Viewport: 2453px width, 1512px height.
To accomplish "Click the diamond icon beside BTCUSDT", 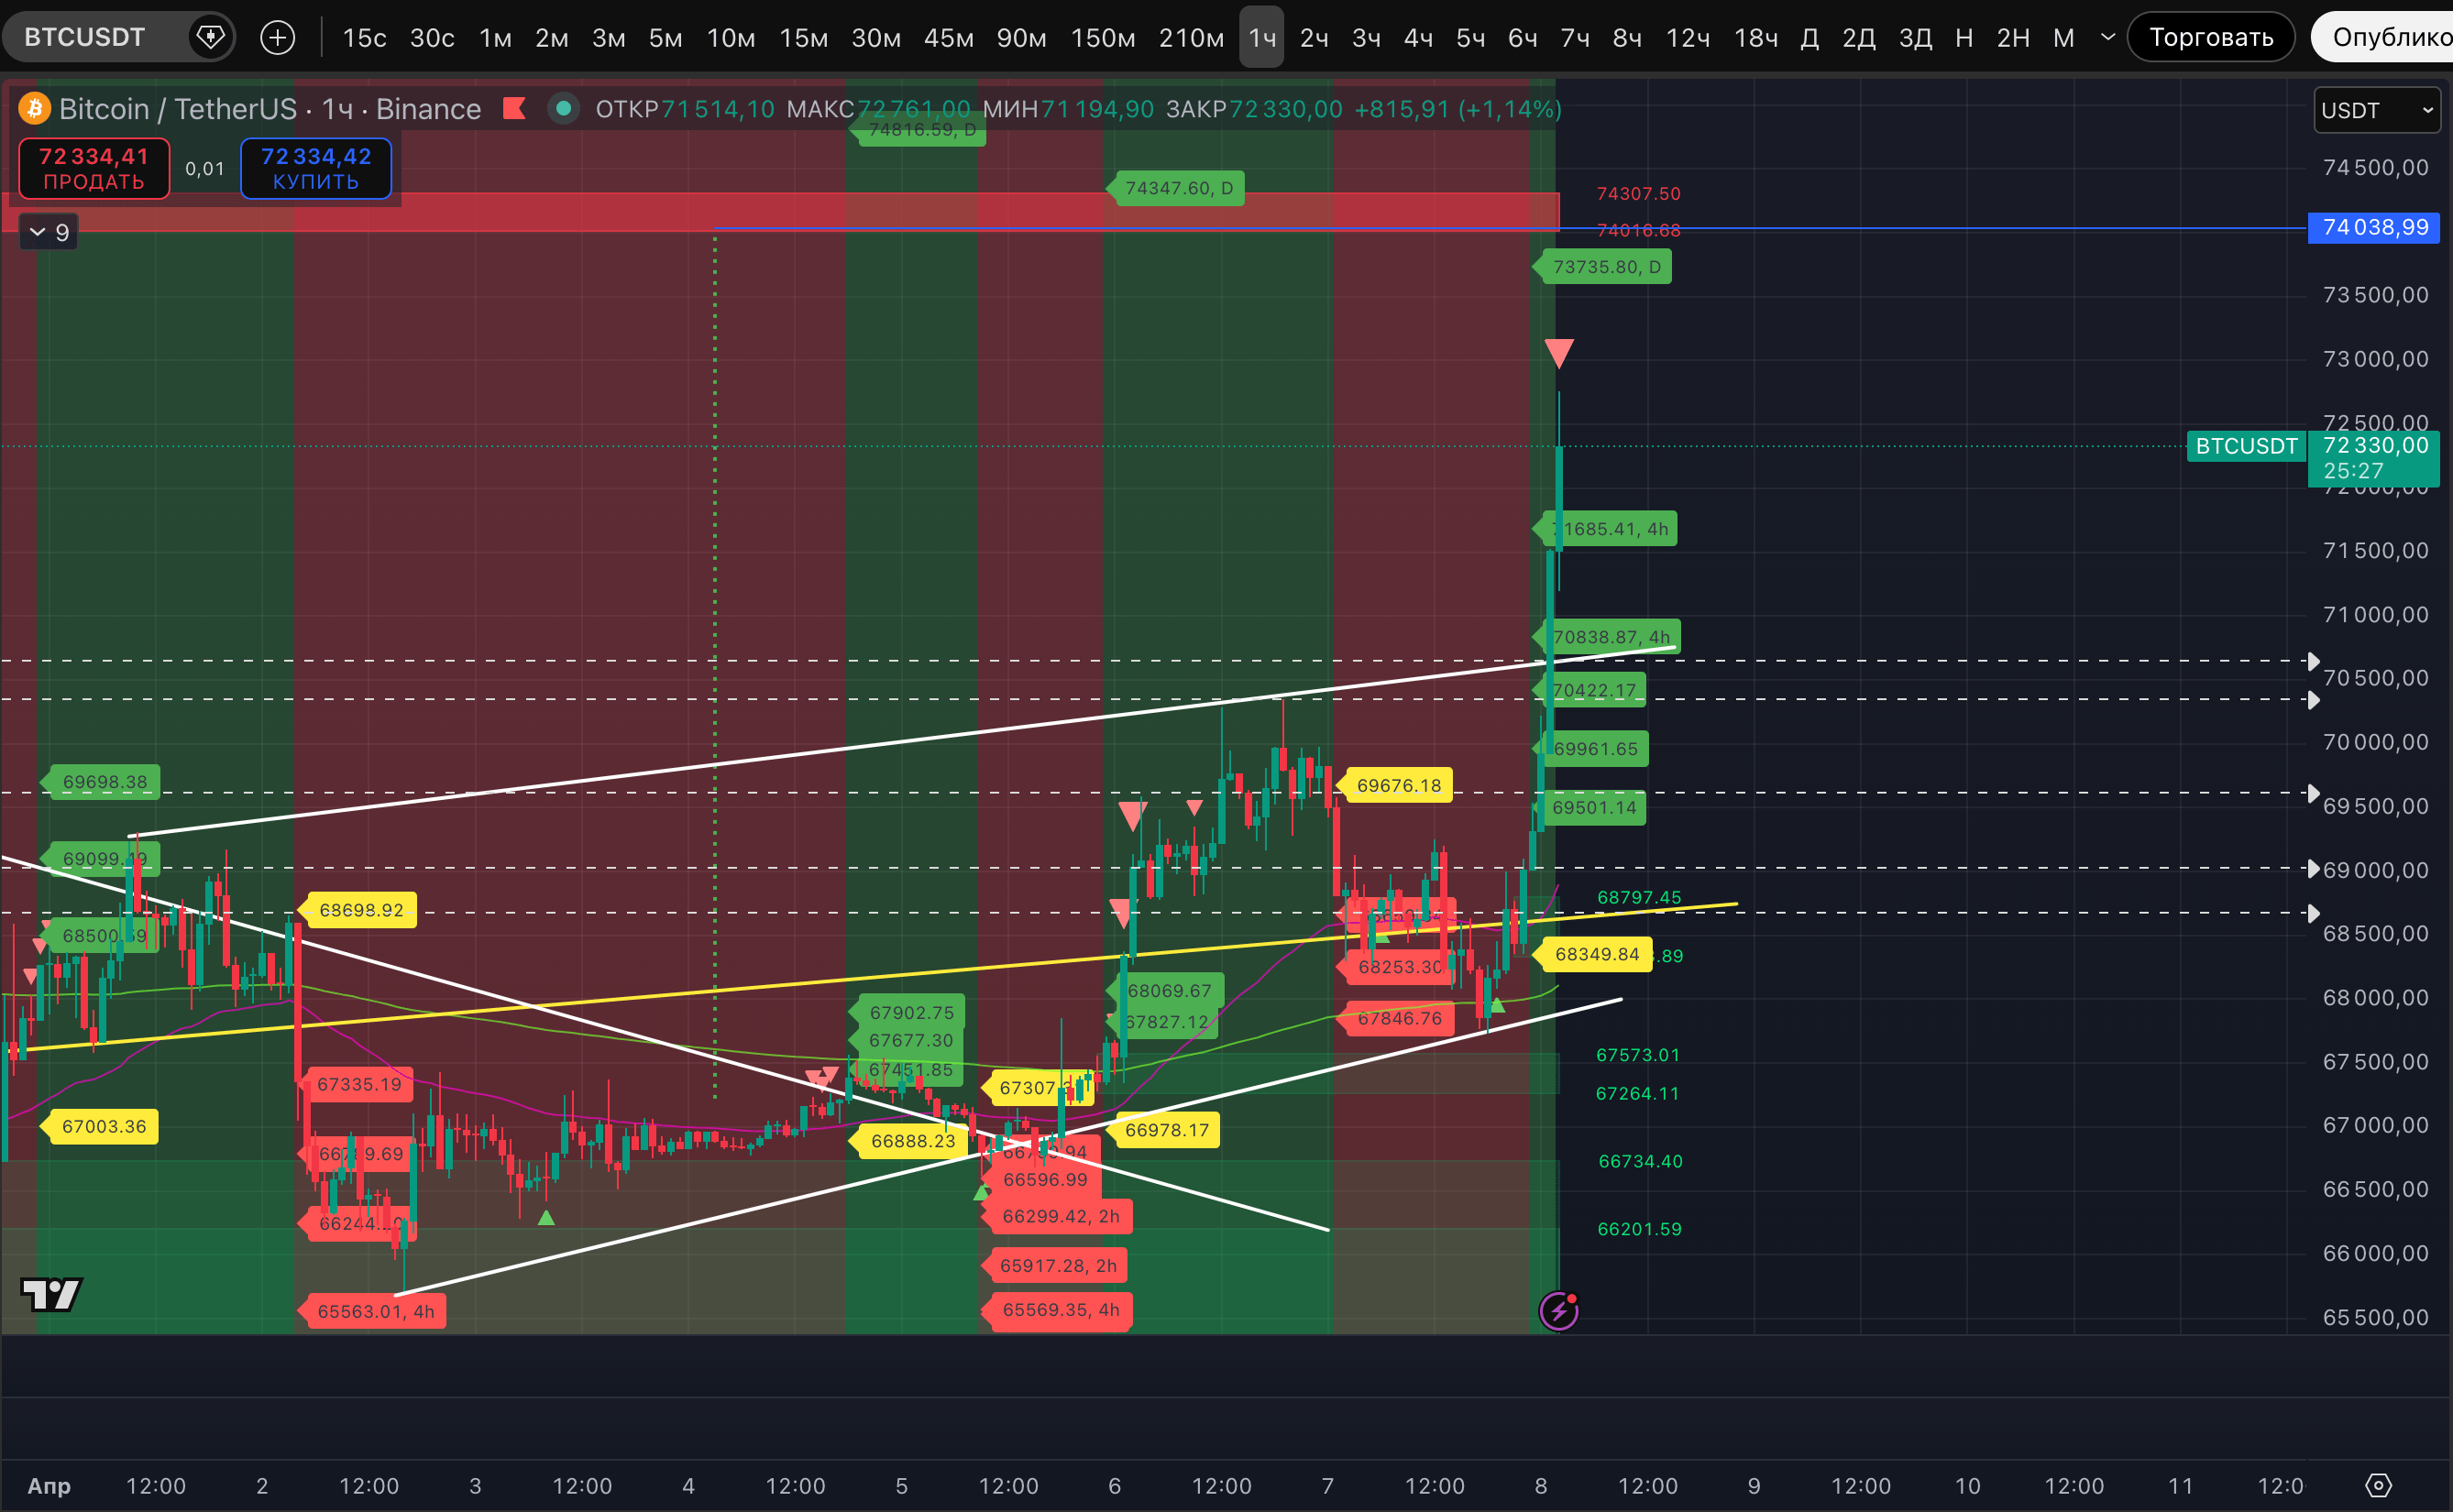I will [x=210, y=38].
